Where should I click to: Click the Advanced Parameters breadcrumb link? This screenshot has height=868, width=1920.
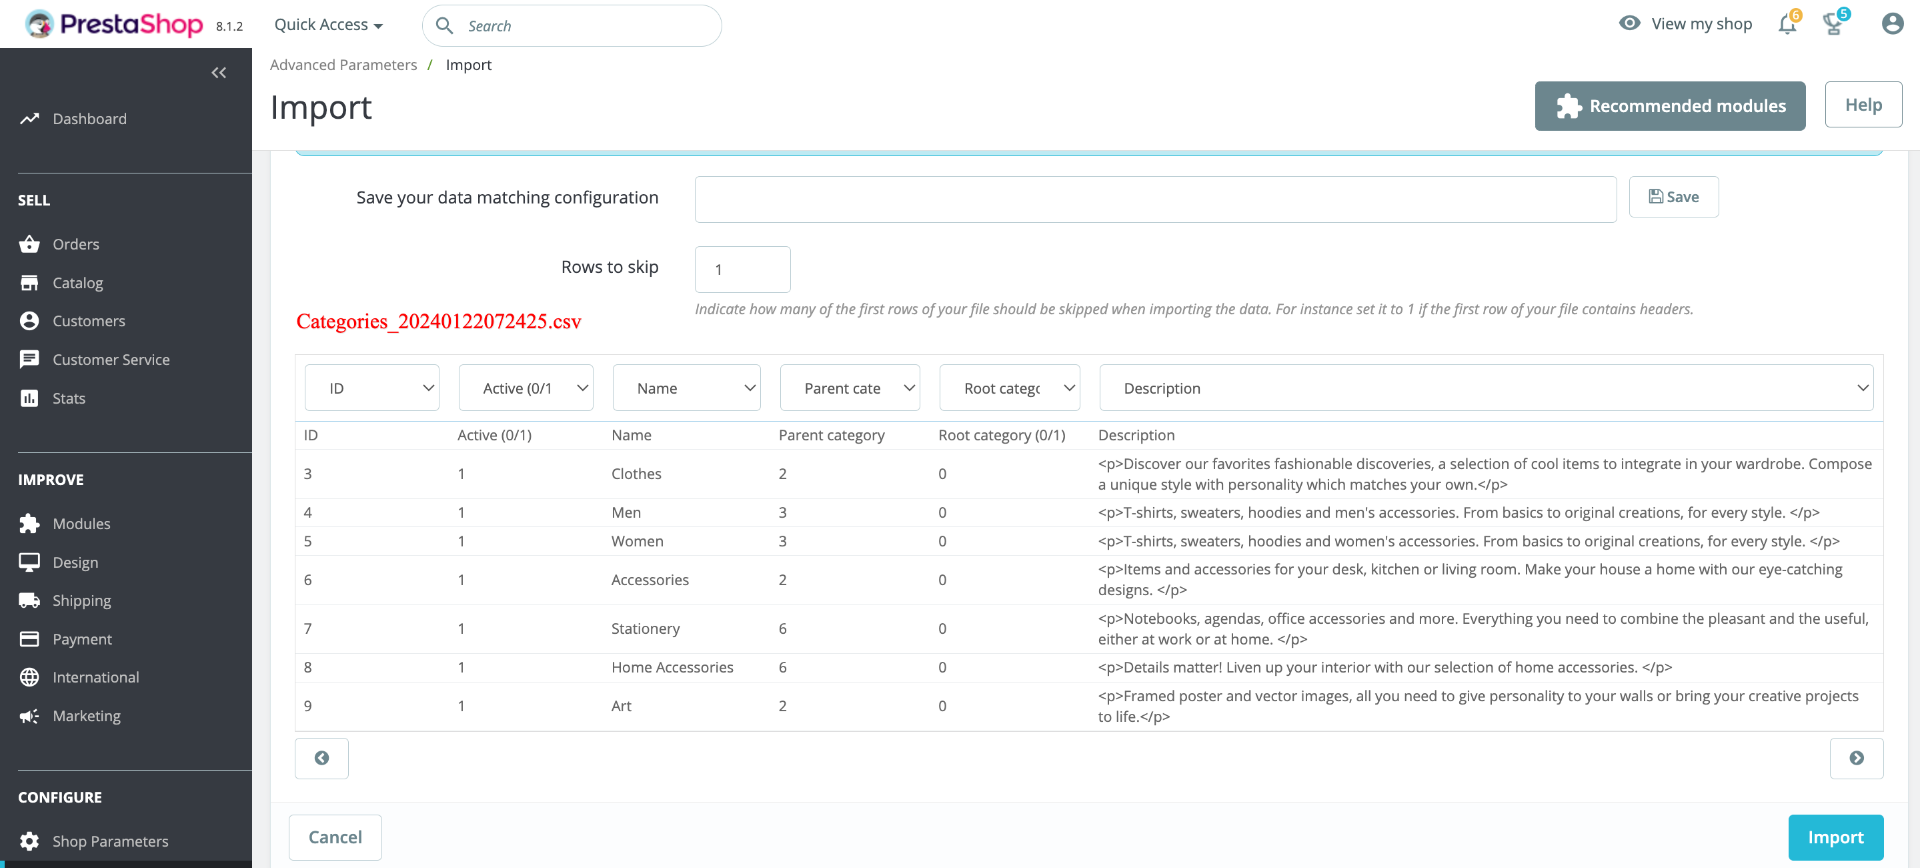tap(343, 65)
